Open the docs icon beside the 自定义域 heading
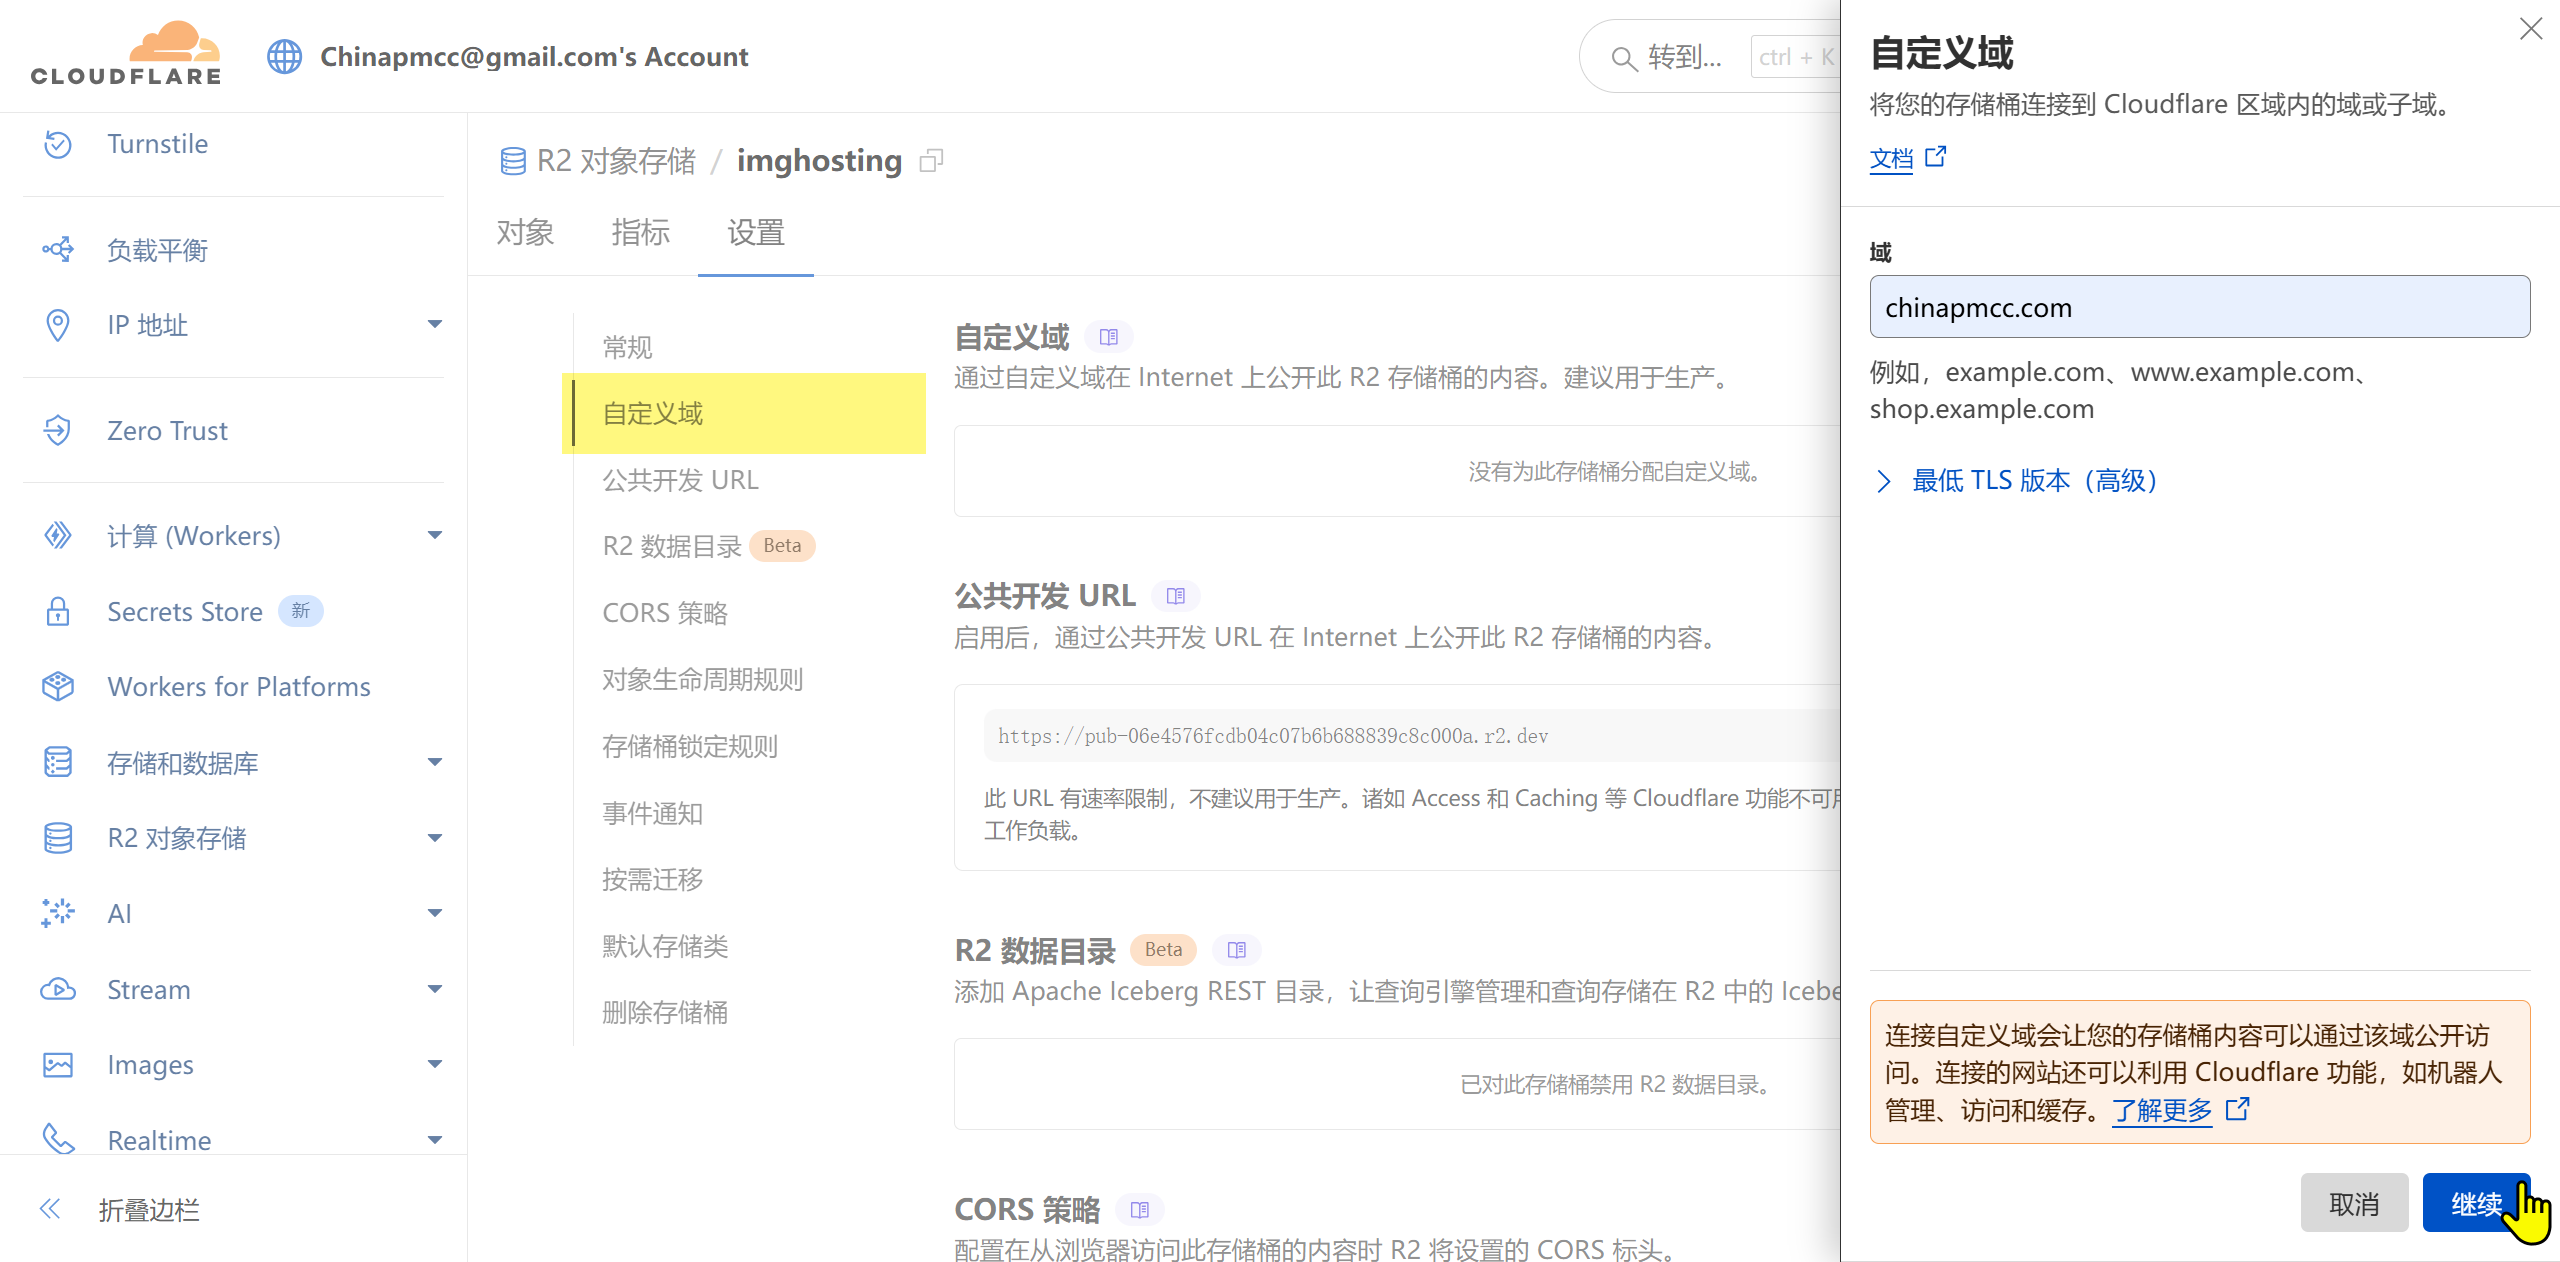The image size is (2560, 1262). [1108, 337]
